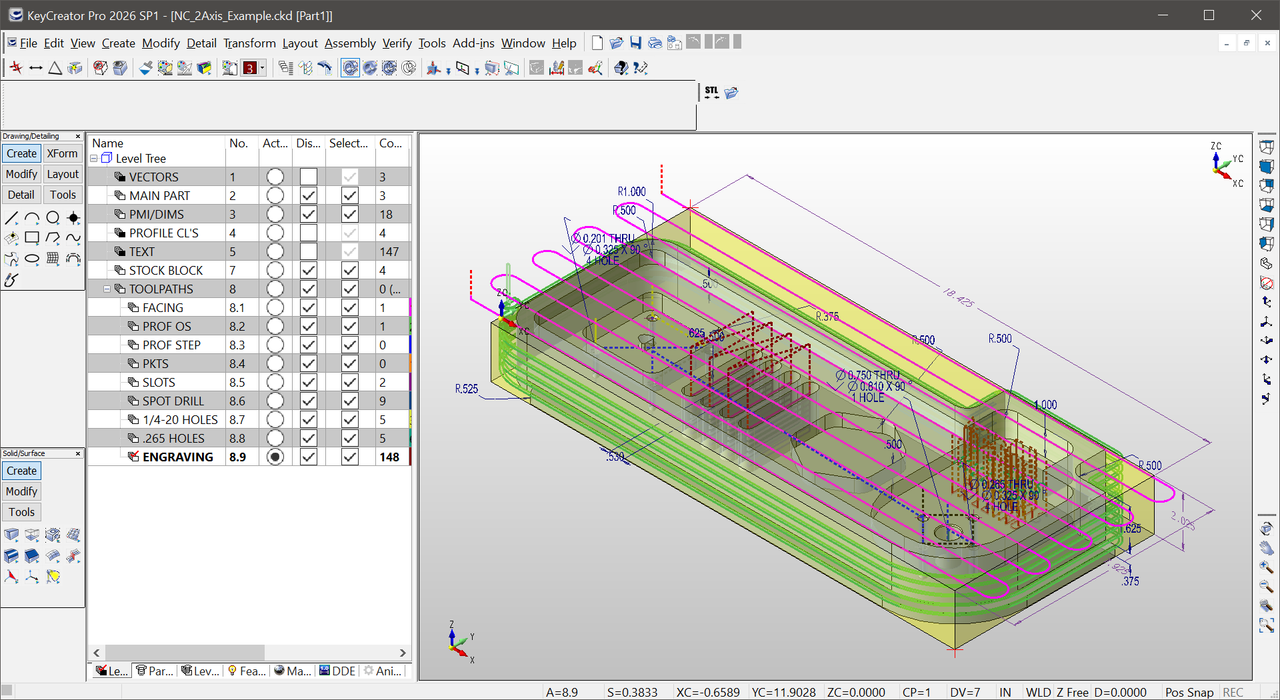Set the STOCK BLOCK level as active
1280x700 pixels.
pyautogui.click(x=275, y=270)
